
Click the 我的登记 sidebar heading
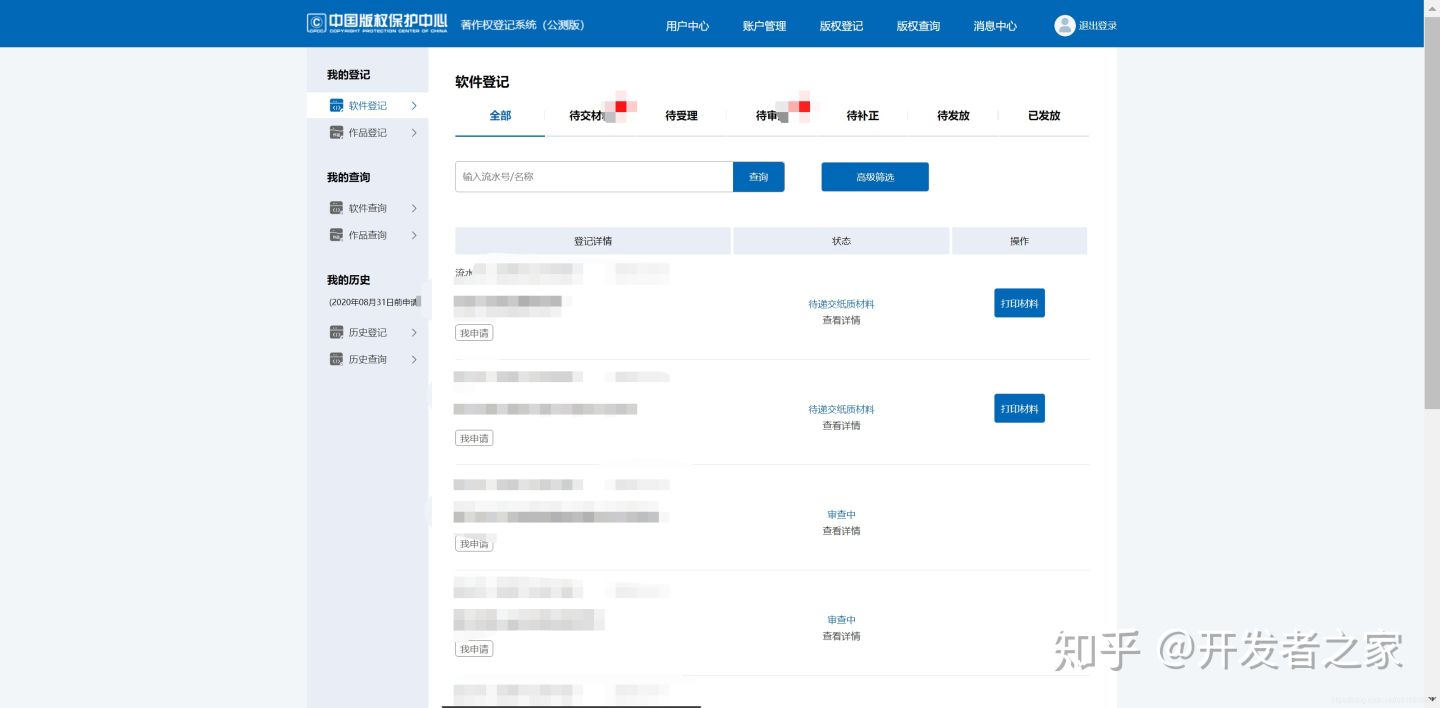(348, 75)
